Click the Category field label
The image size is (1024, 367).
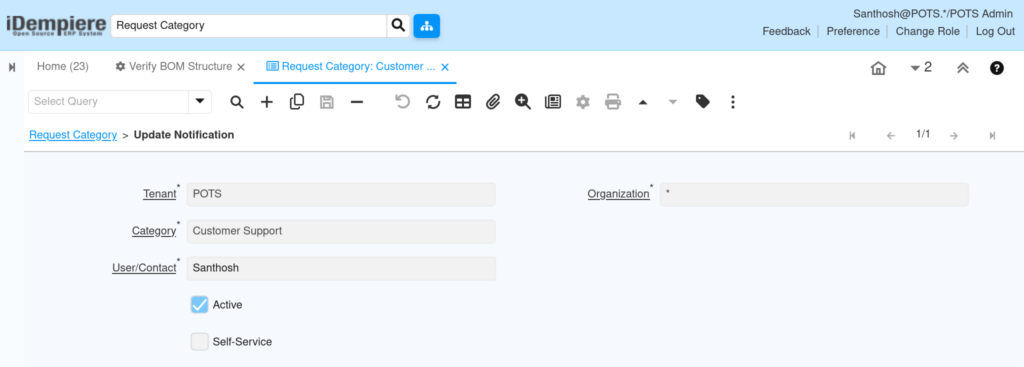tap(153, 231)
